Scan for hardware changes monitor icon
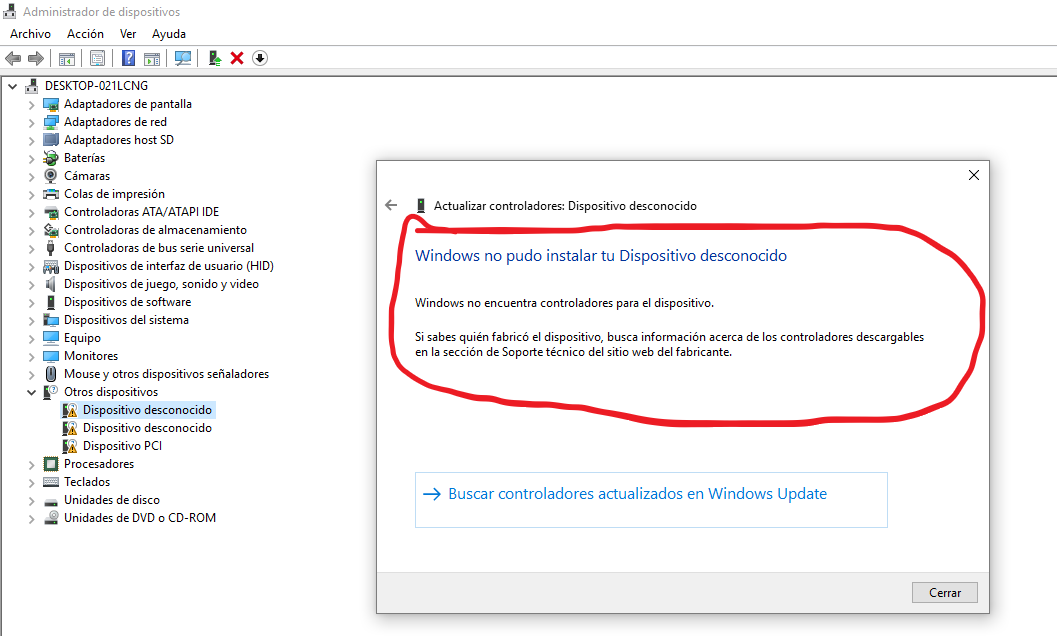 [183, 59]
